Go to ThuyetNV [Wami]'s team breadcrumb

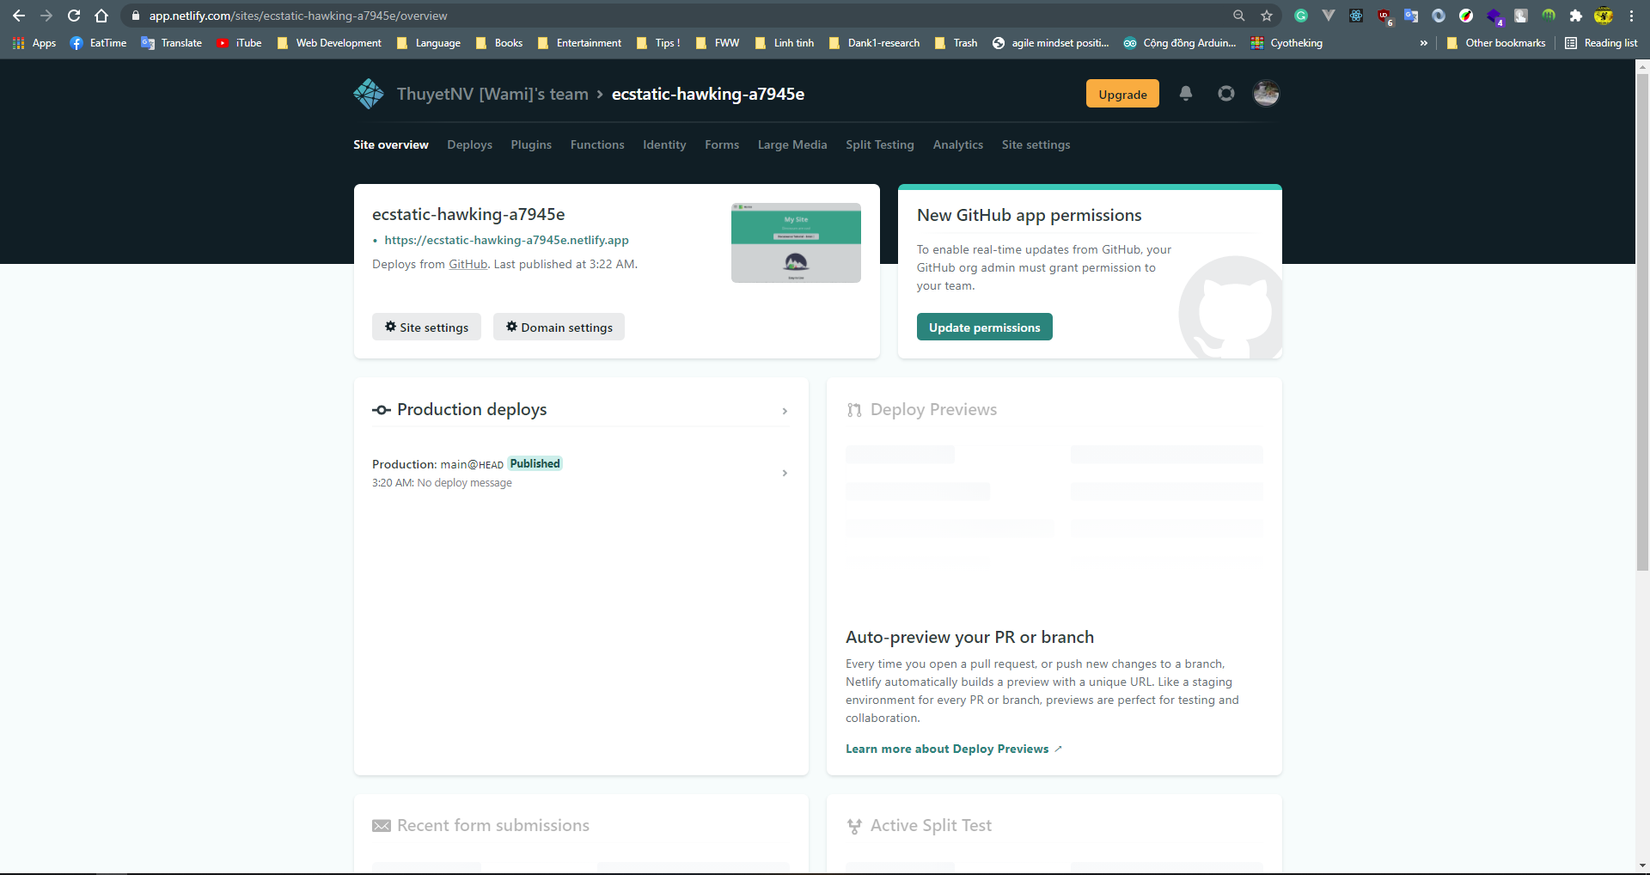click(x=492, y=94)
